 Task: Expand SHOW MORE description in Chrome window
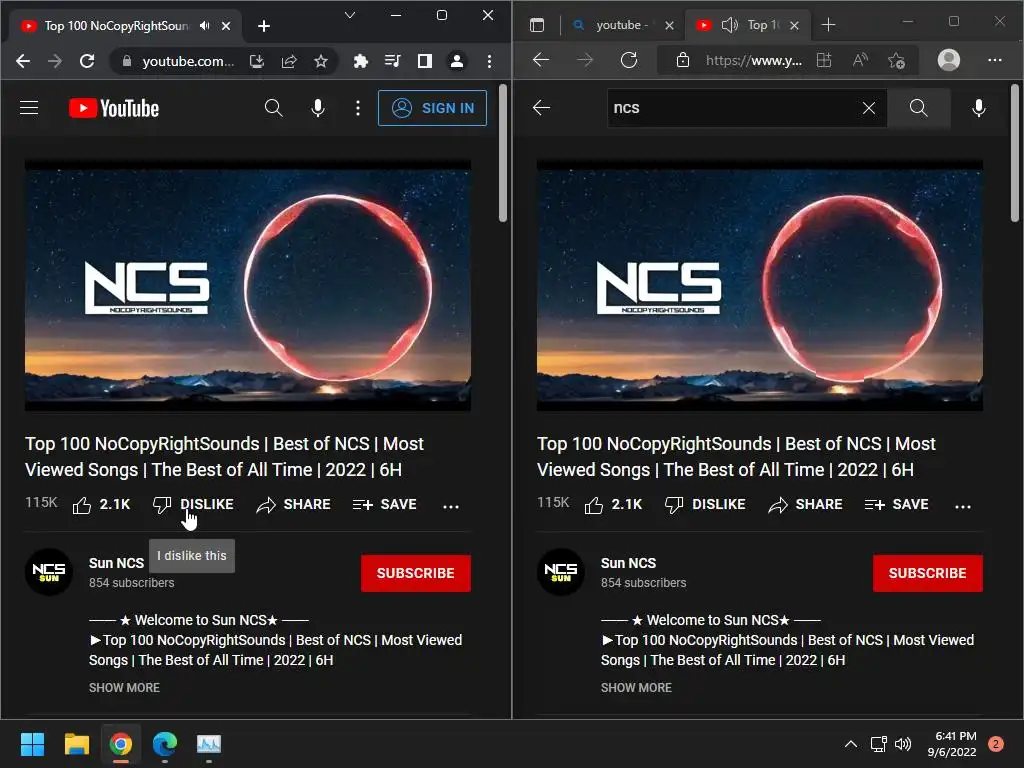click(x=124, y=688)
